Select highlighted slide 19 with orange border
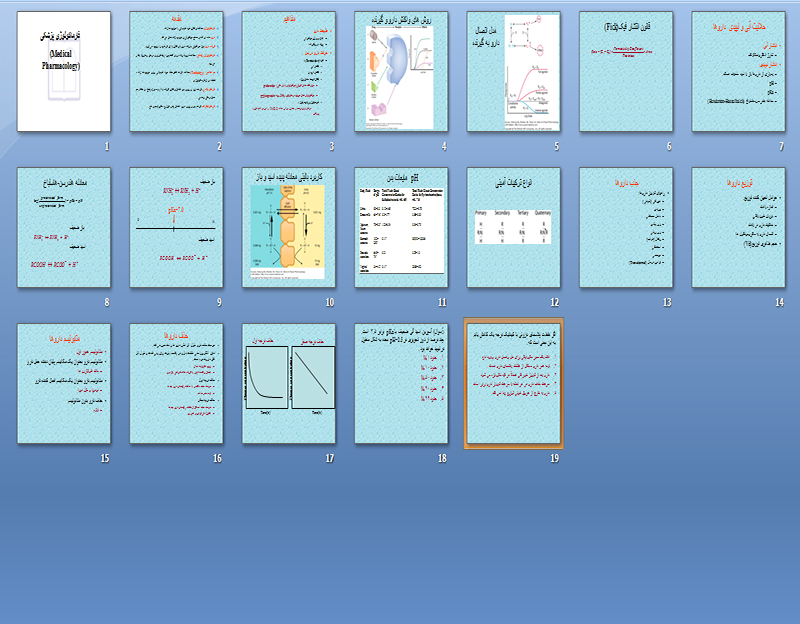The width and height of the screenshot is (800, 624). [513, 384]
